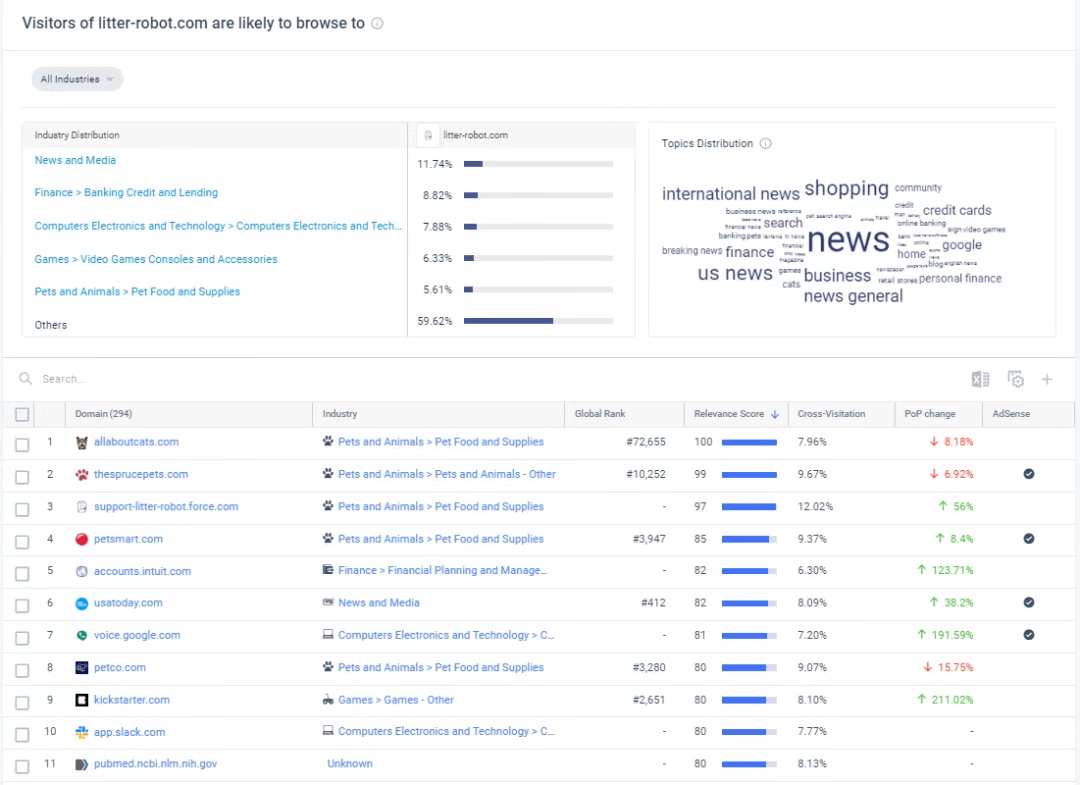Viewport: 1080px width, 785px height.
Task: Sort by Relevance Score arrow
Action: 775,414
